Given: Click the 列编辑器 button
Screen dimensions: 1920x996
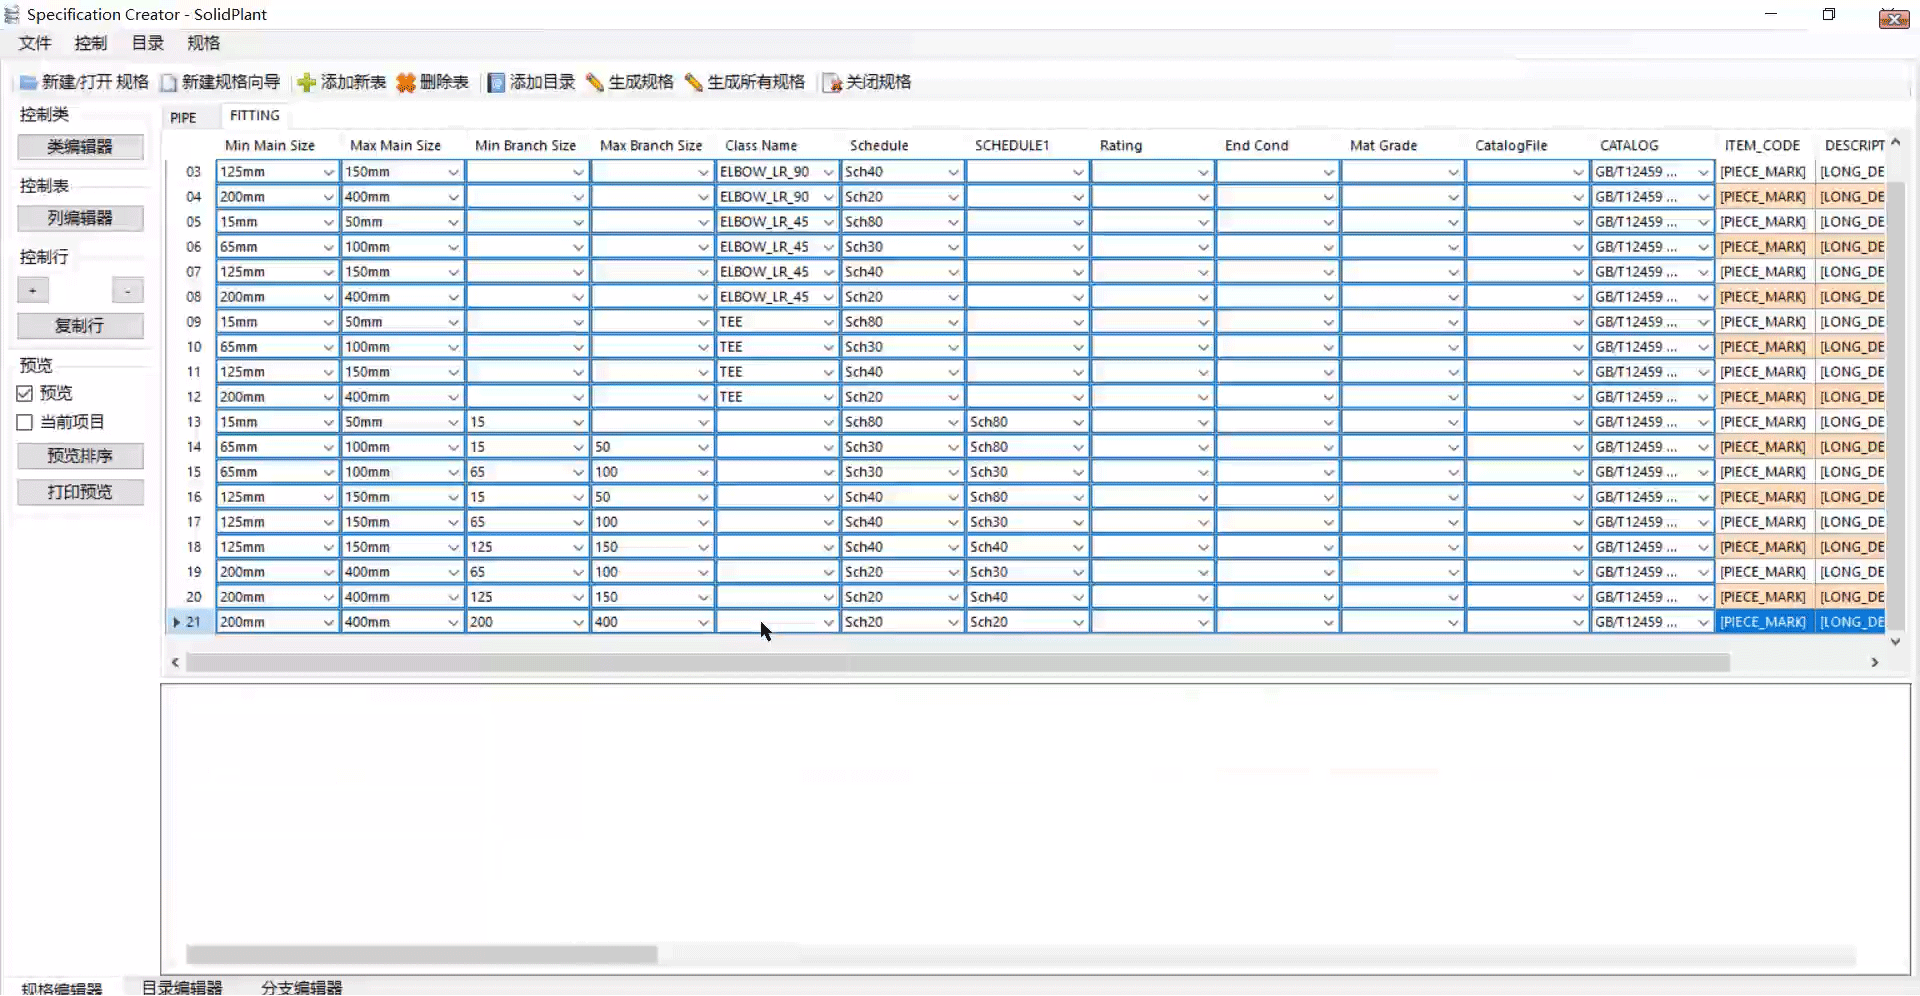Looking at the screenshot, I should [80, 218].
